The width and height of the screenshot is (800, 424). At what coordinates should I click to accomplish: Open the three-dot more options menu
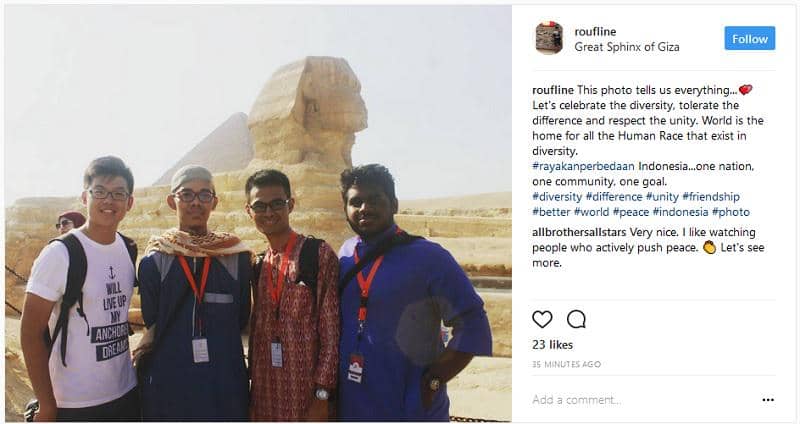click(x=768, y=400)
